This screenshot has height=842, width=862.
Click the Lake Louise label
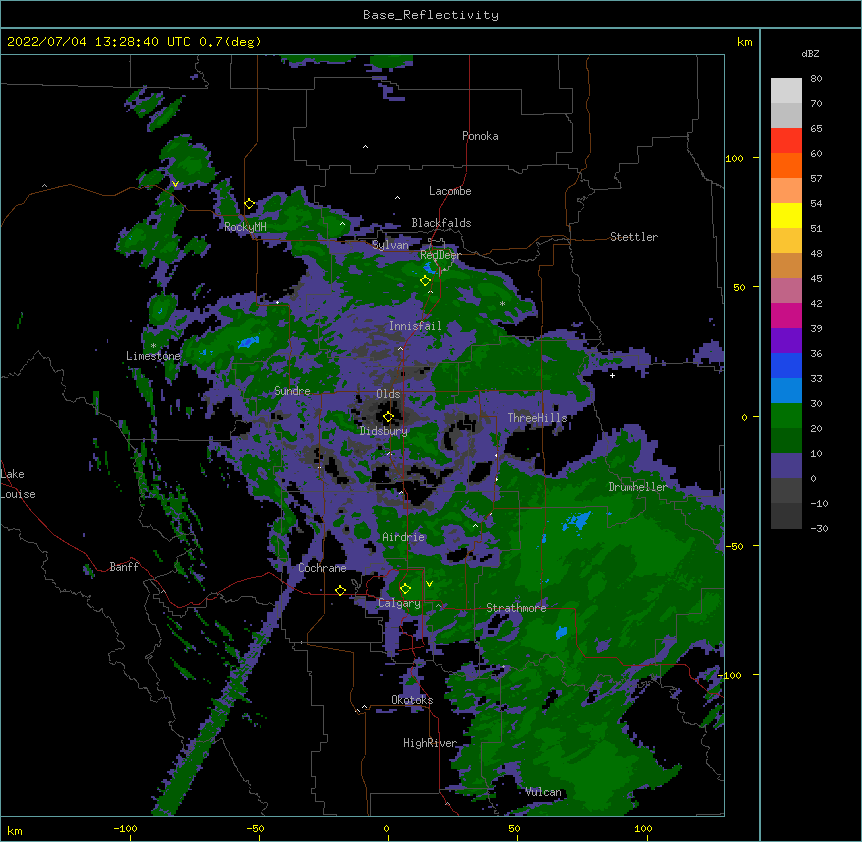point(18,484)
